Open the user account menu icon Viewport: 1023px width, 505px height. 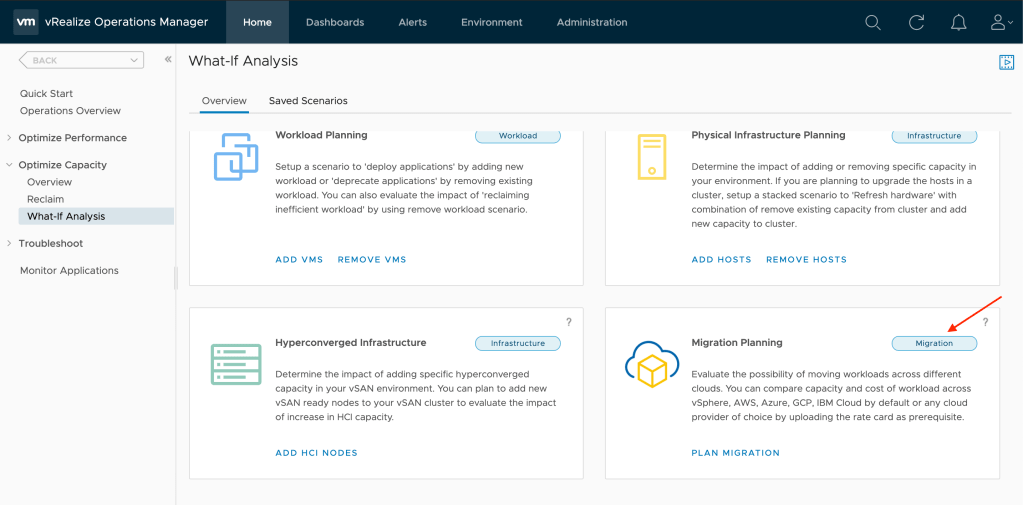coord(999,22)
